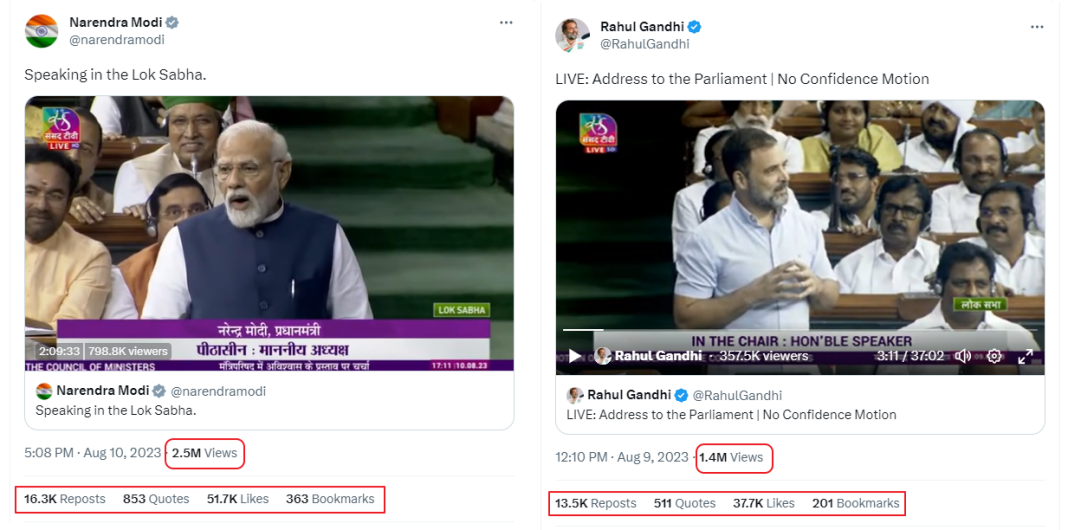Screen dimensions: 1068x530
Task: Open the 37.7K Likes list
Action: coord(764,503)
